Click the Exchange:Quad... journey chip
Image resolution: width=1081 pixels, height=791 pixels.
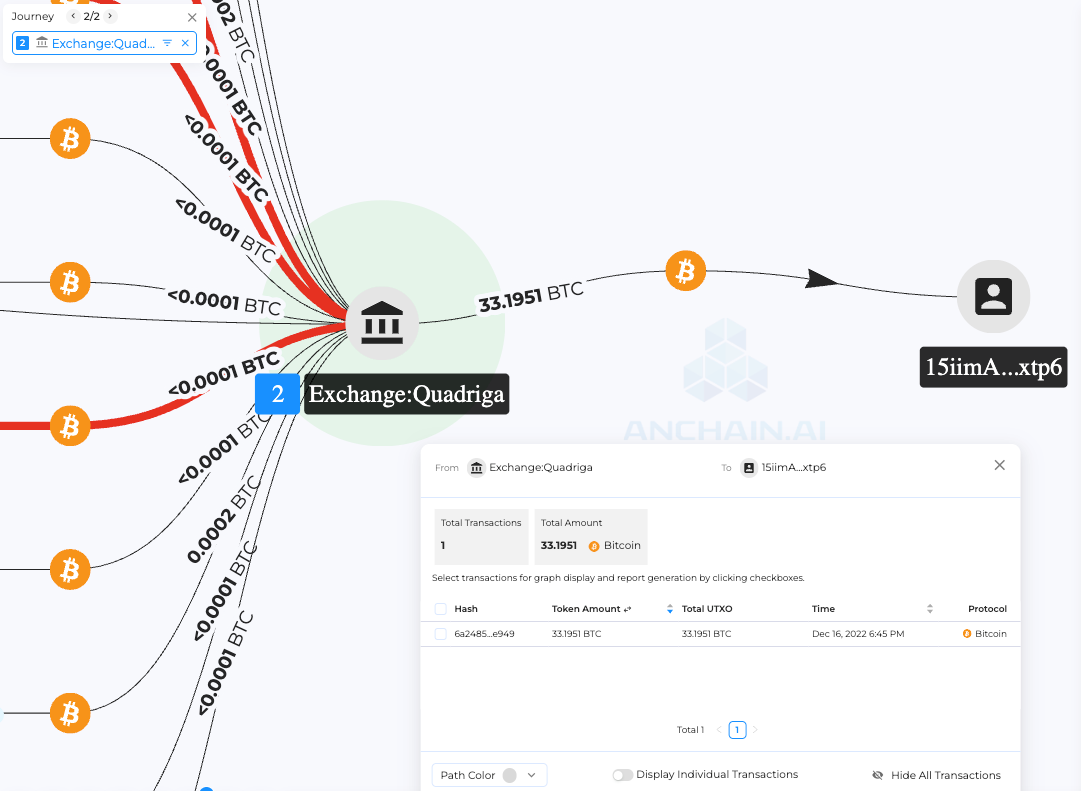click(x=104, y=43)
